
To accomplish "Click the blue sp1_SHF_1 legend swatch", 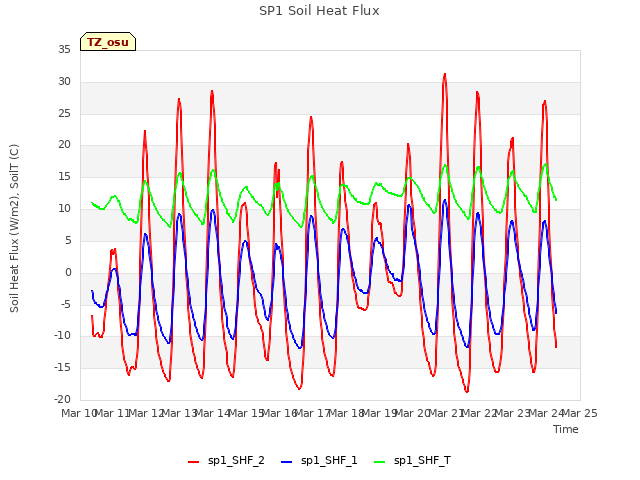I will (x=287, y=462).
